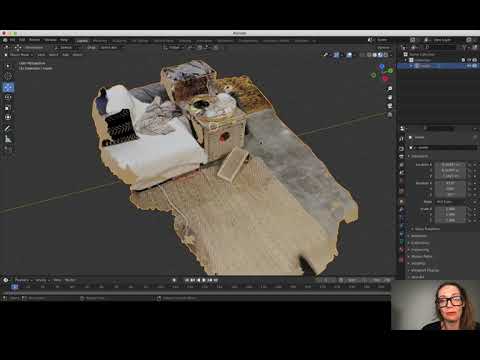Image resolution: width=480 pixels, height=360 pixels.
Task: Open the File menu
Action: click(x=12, y=40)
